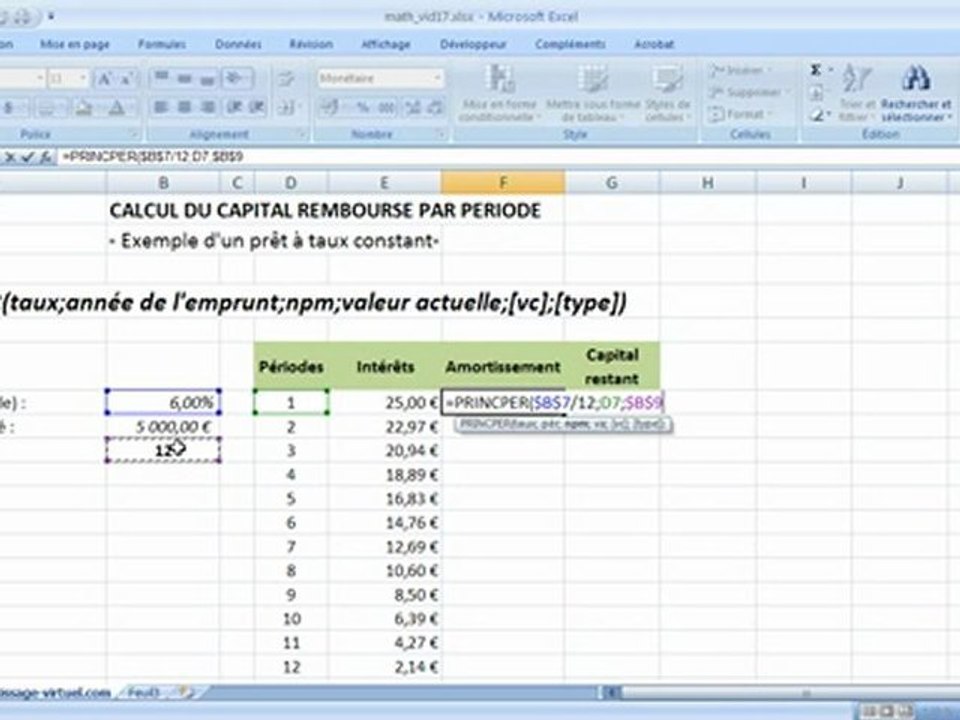Click inside the formula bar text
This screenshot has width=960, height=720.
tap(153, 157)
